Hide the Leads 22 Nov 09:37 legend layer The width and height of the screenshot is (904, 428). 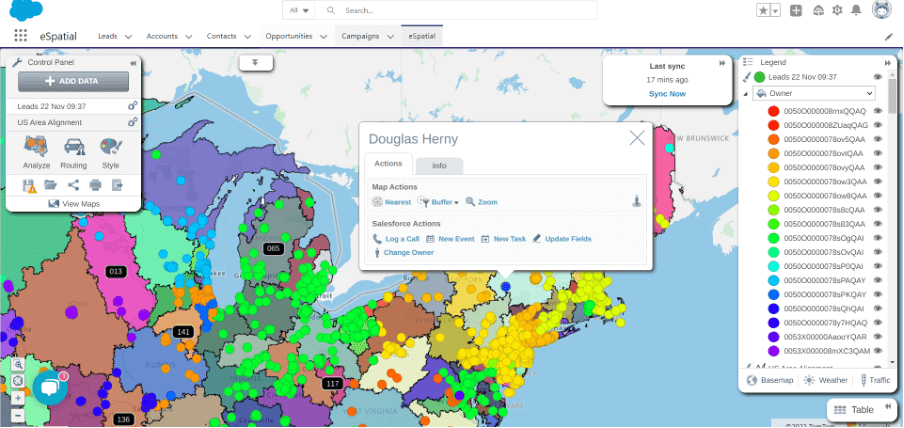point(877,77)
